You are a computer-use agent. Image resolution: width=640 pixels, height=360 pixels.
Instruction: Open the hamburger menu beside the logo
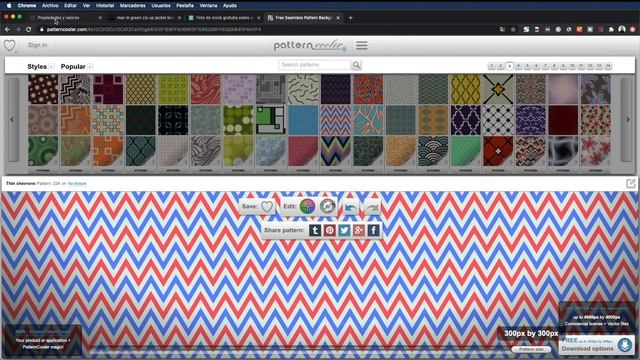[362, 45]
